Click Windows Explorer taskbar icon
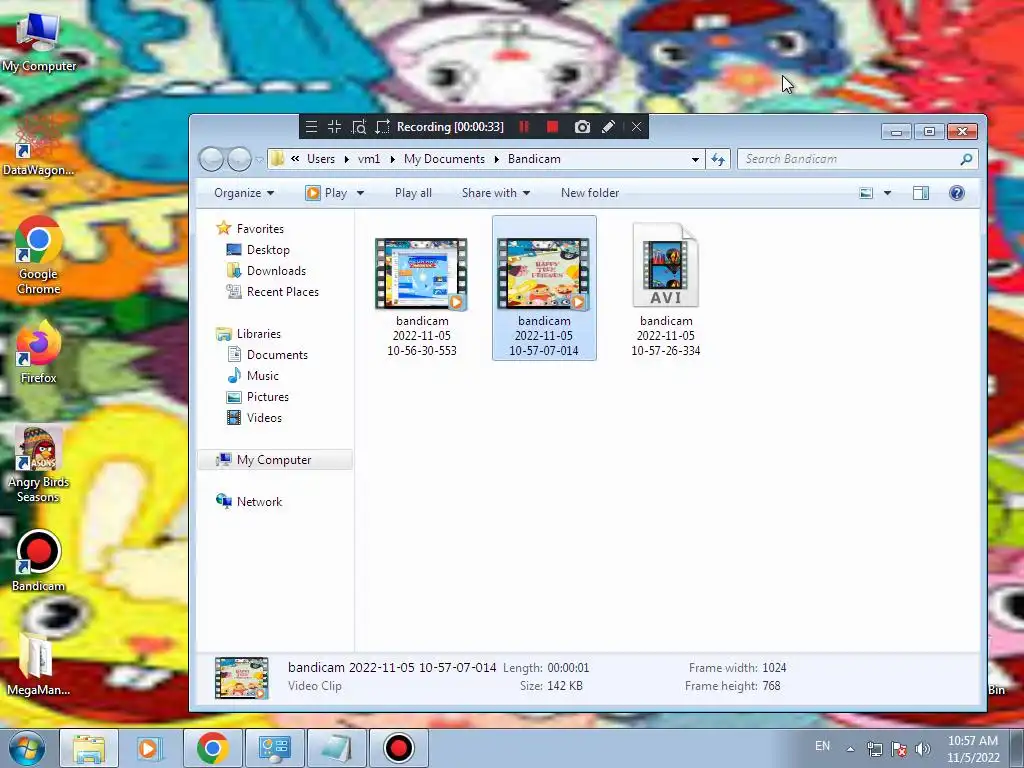The height and width of the screenshot is (768, 1024). (x=89, y=748)
